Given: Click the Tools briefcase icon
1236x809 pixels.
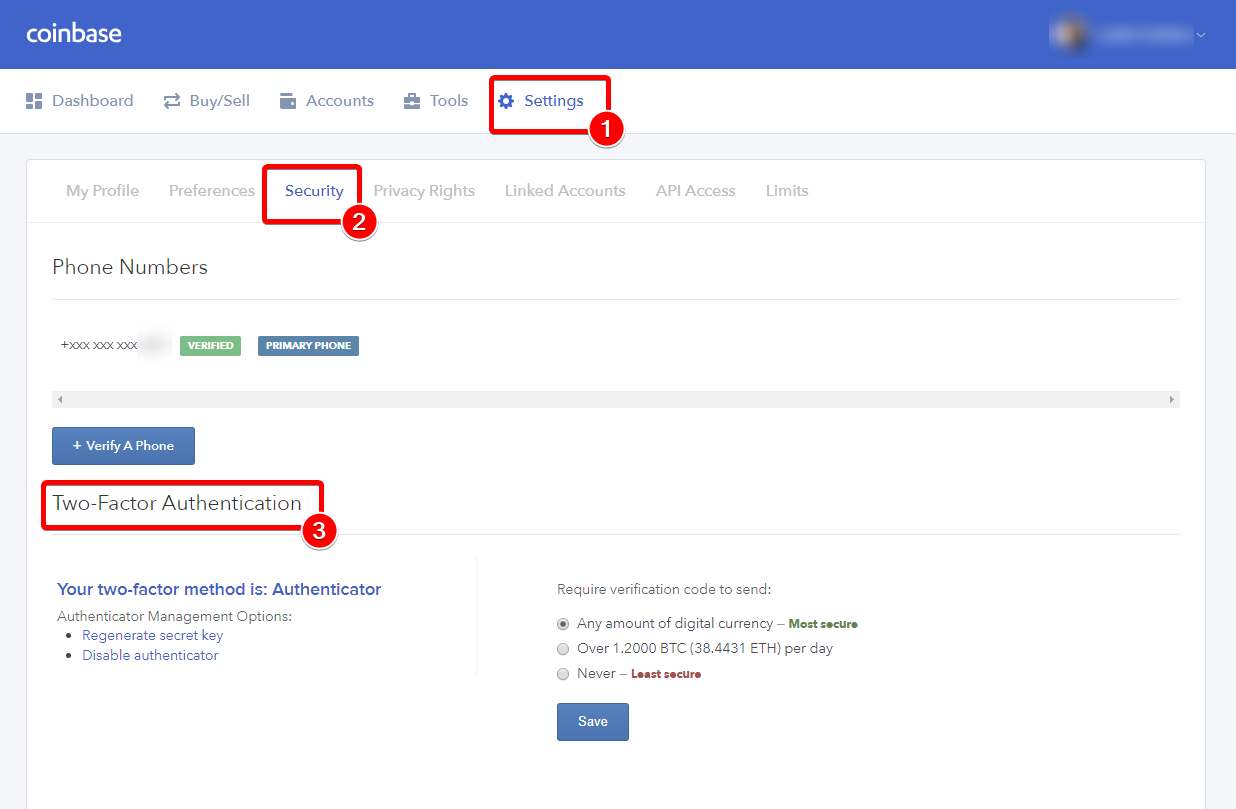Looking at the screenshot, I should (412, 101).
